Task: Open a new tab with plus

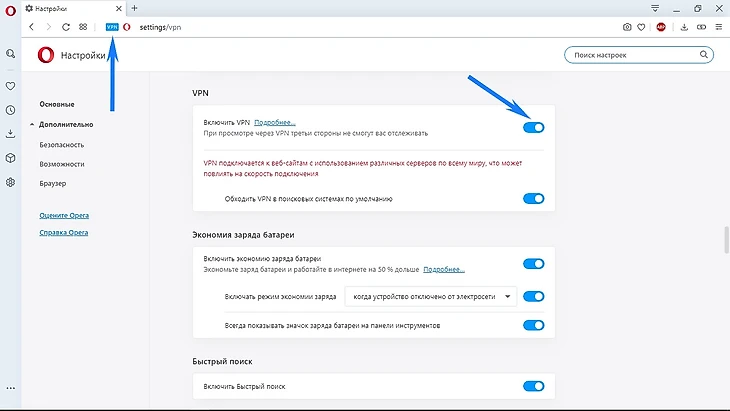Action: pos(135,8)
